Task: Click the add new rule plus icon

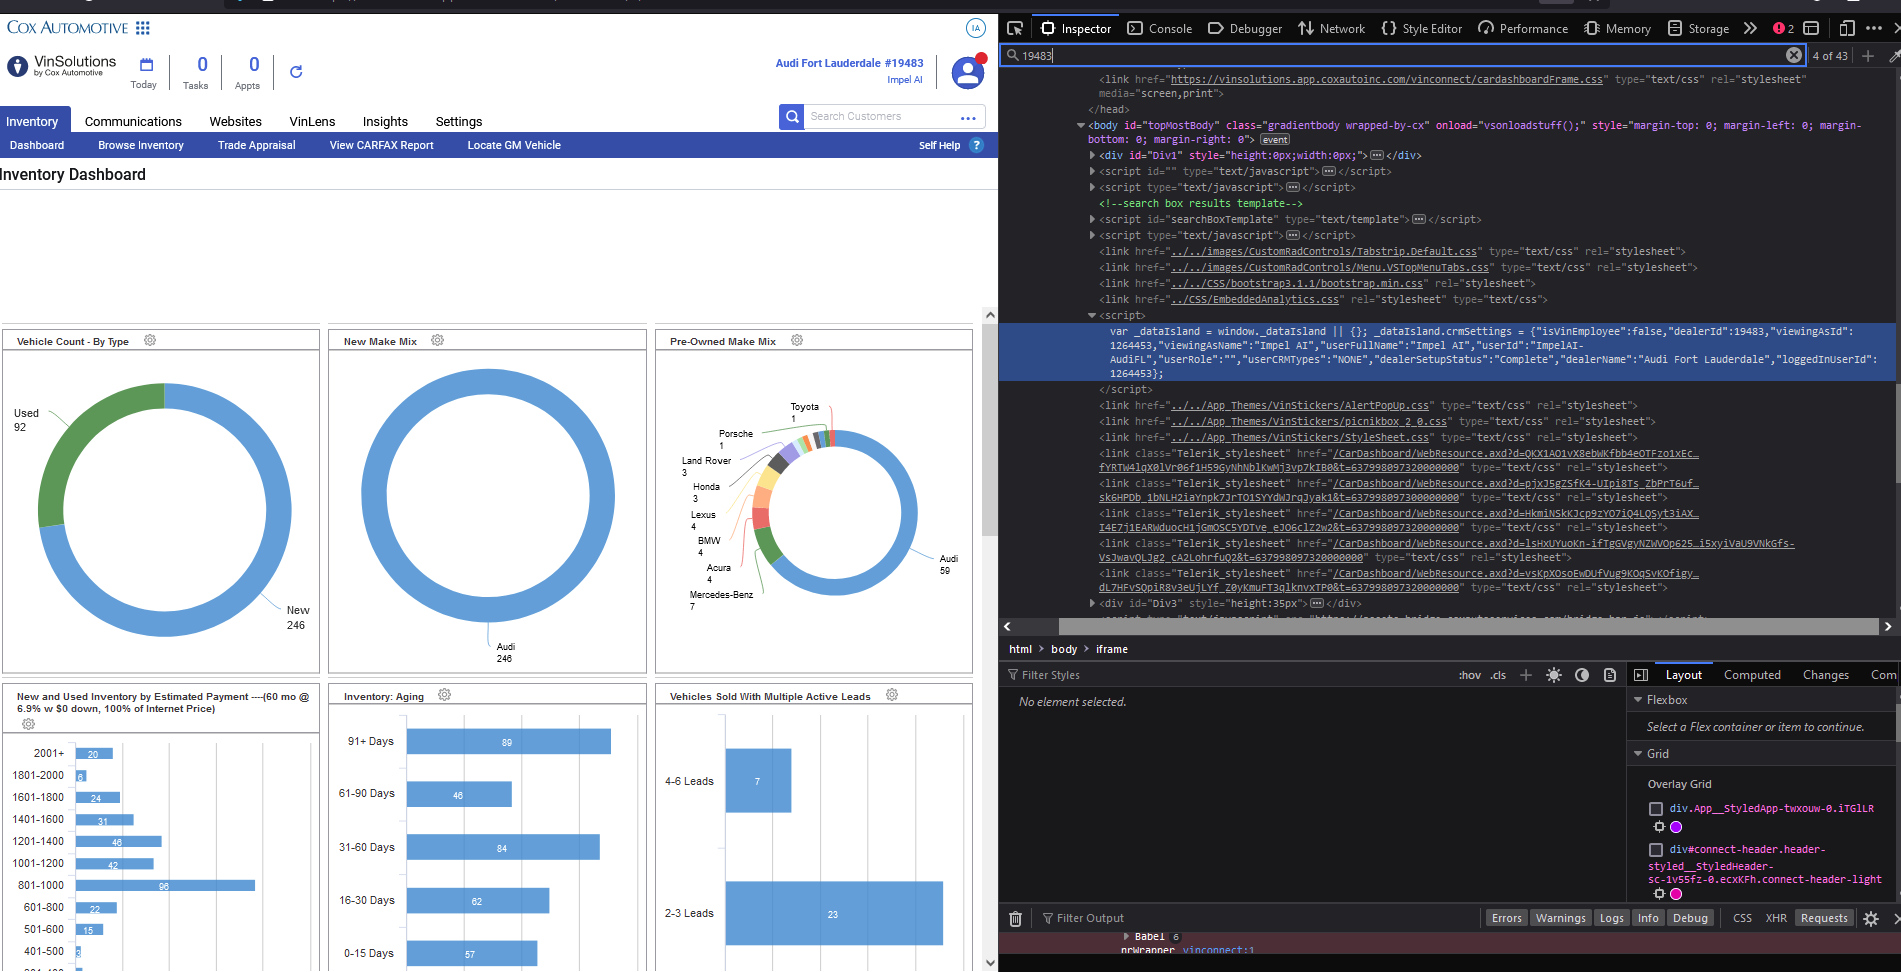Action: [1526, 675]
